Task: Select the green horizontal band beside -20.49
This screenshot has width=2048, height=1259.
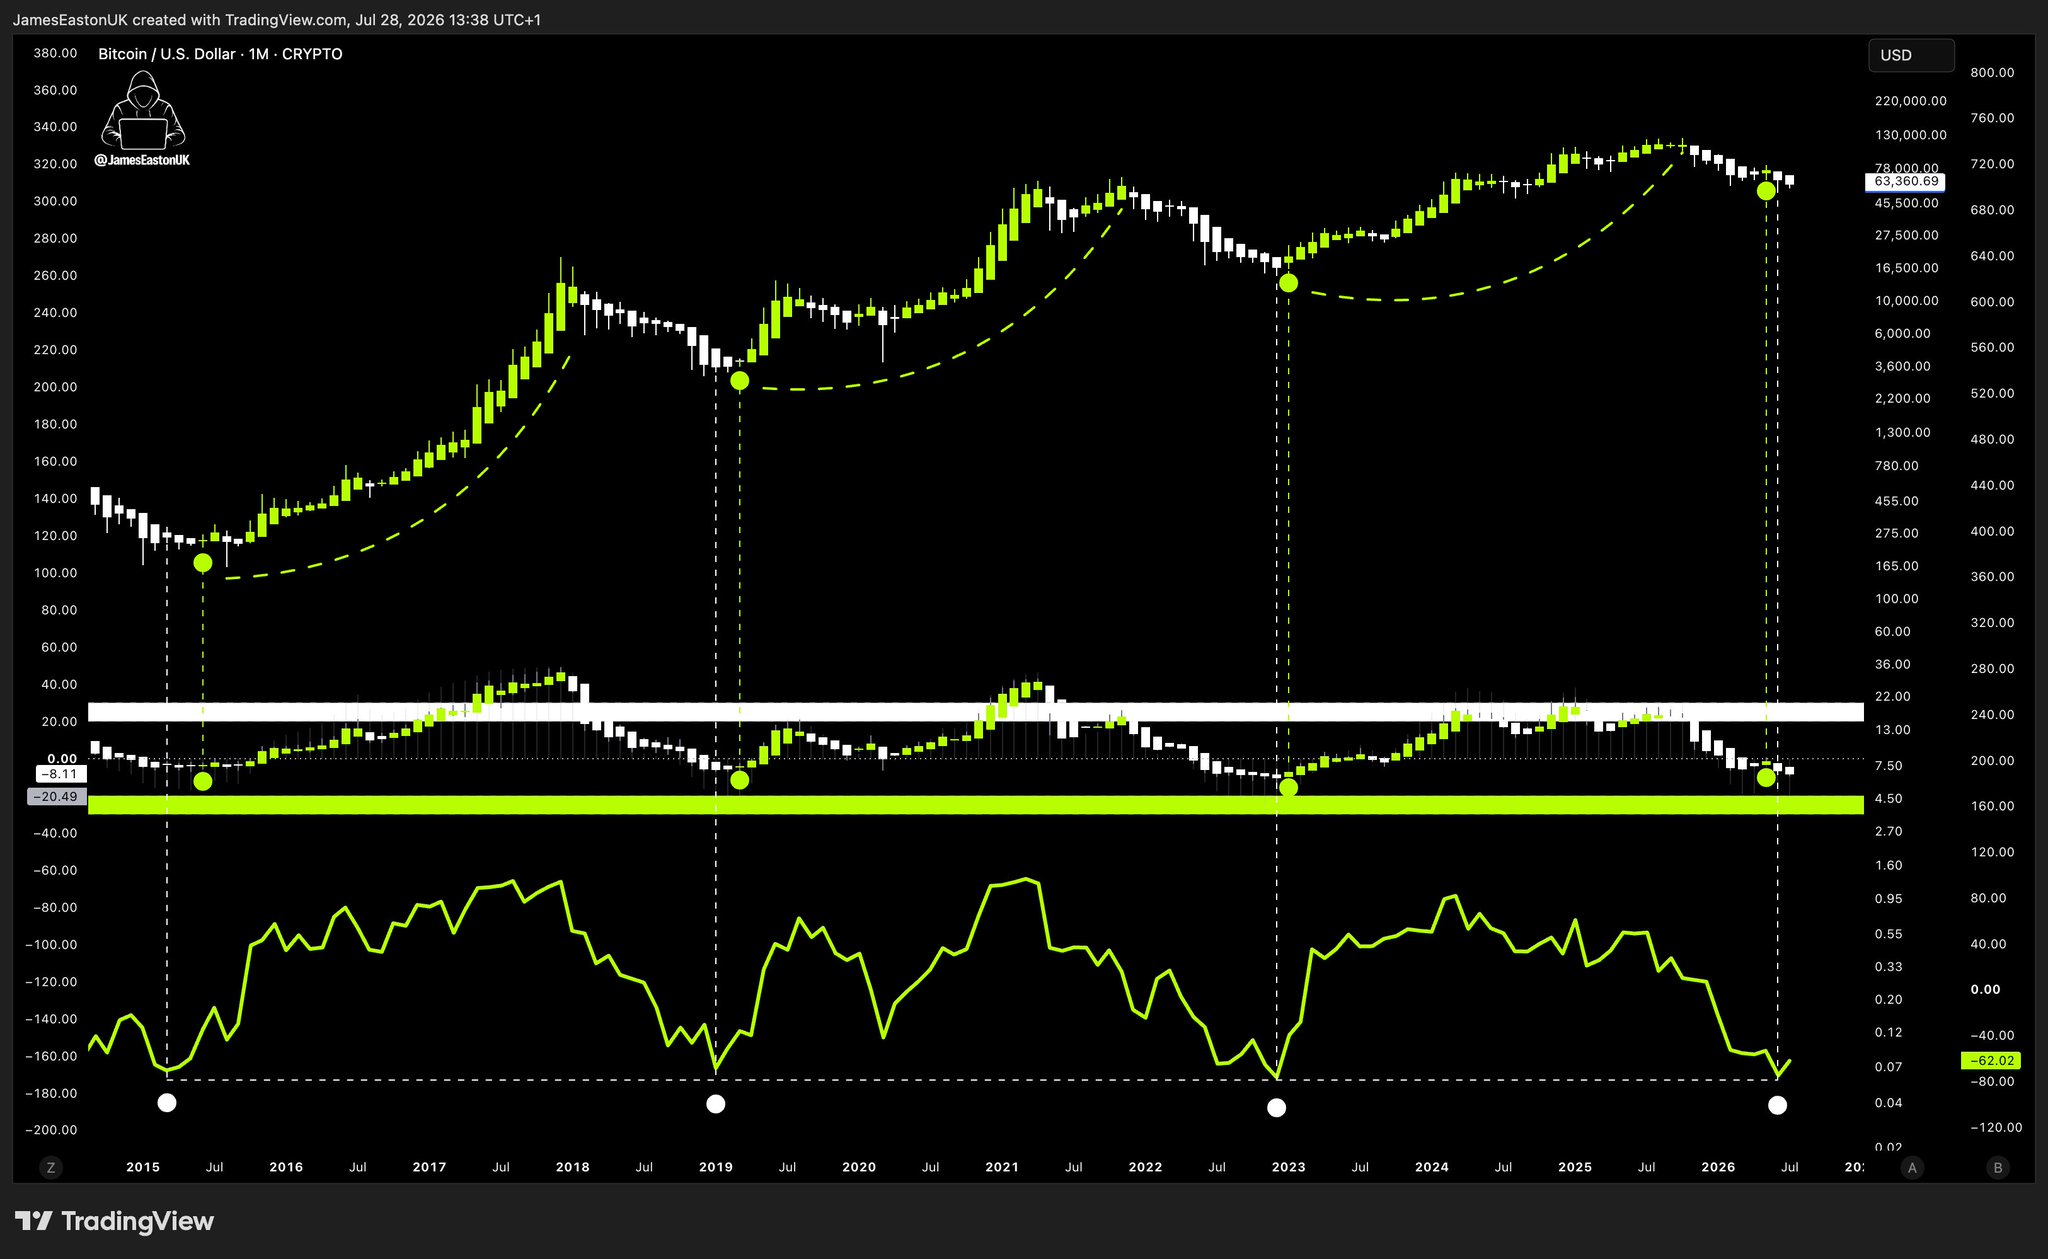Action: [x=976, y=805]
